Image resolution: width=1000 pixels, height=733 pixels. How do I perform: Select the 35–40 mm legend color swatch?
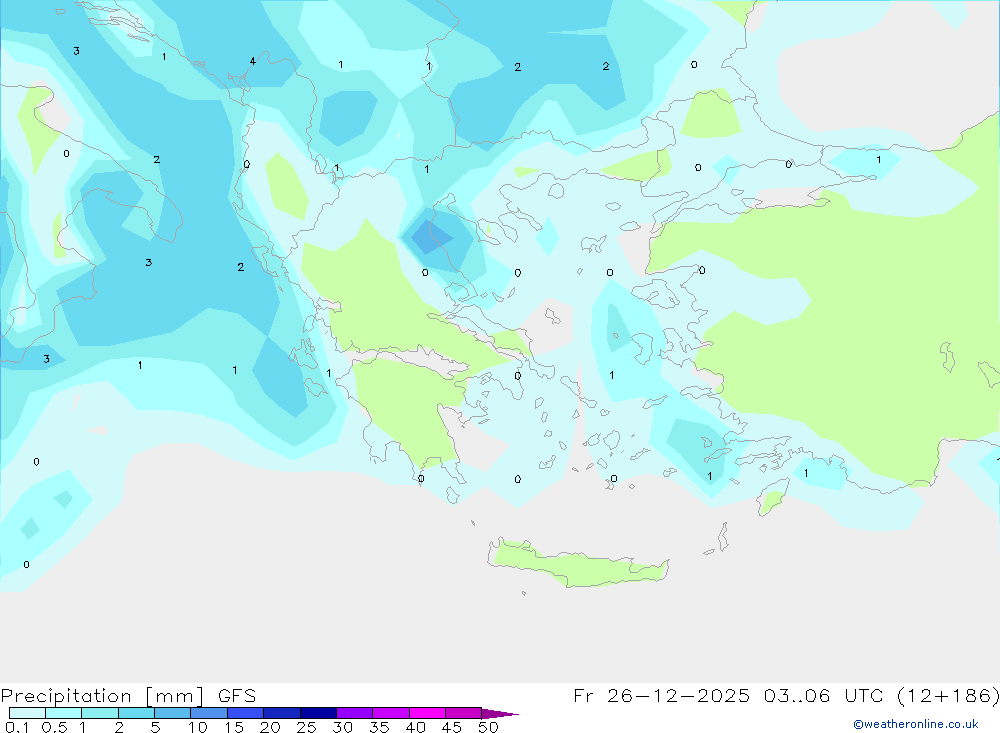[x=391, y=713]
